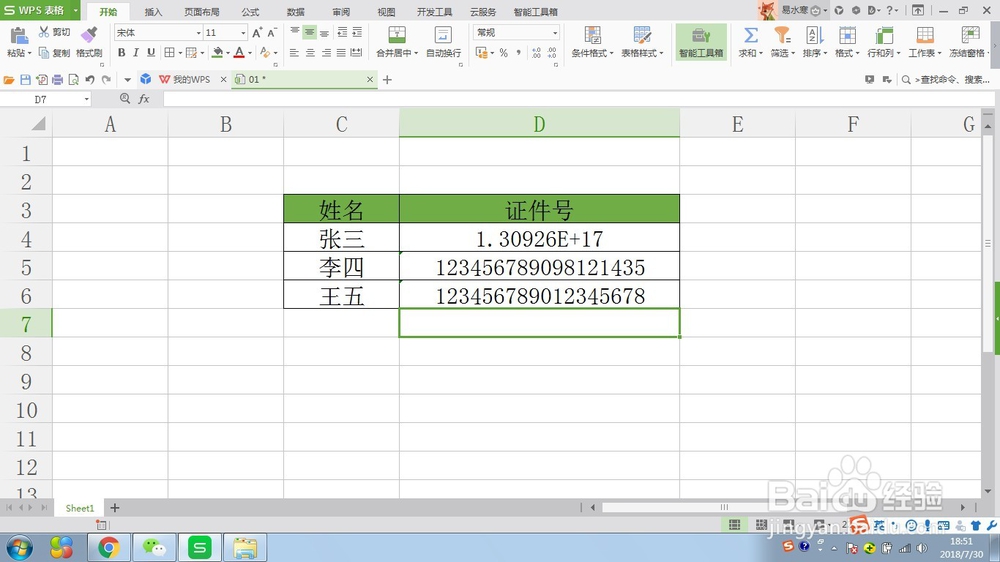This screenshot has width=1000, height=562.
Task: Click the borders icon
Action: coord(170,53)
